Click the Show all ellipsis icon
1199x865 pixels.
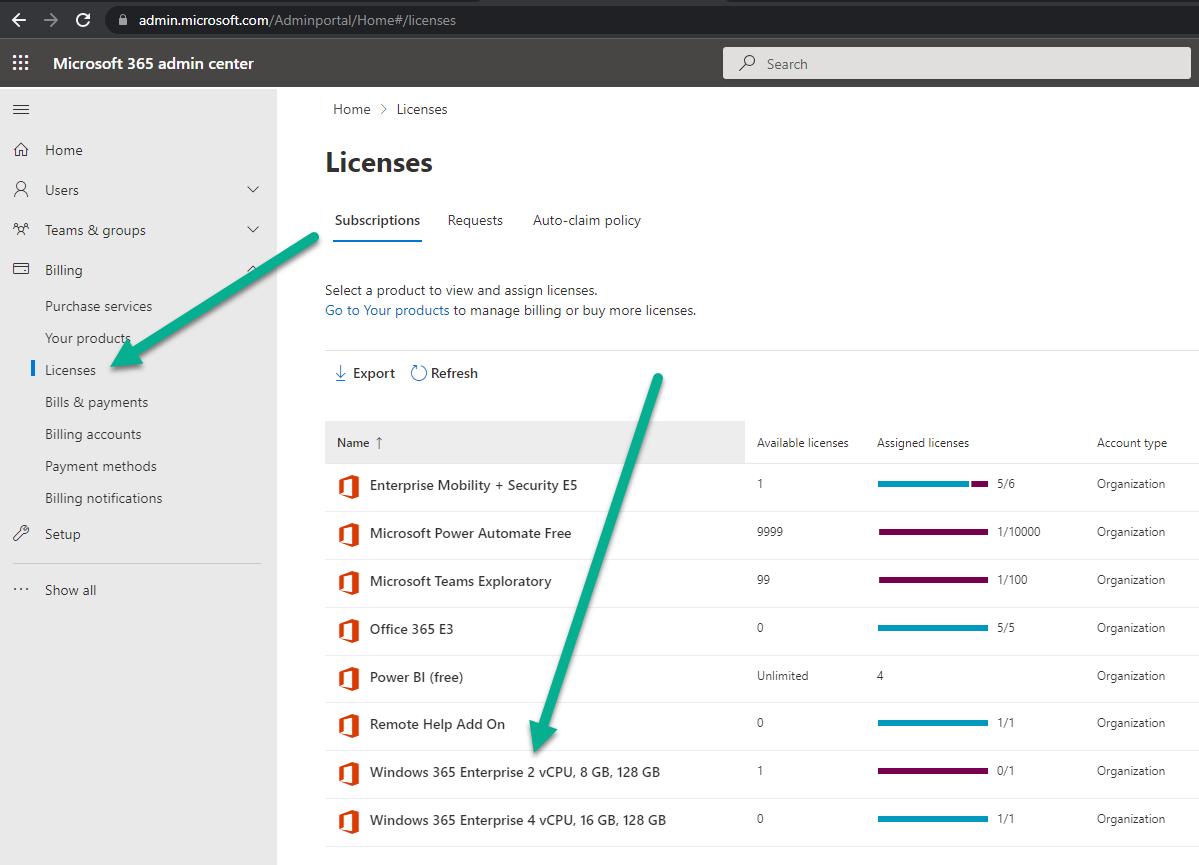(21, 590)
